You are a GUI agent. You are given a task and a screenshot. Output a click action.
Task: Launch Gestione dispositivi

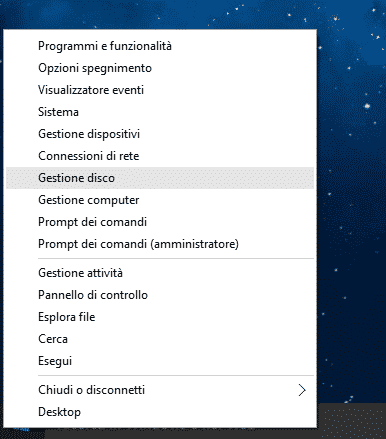160,134
